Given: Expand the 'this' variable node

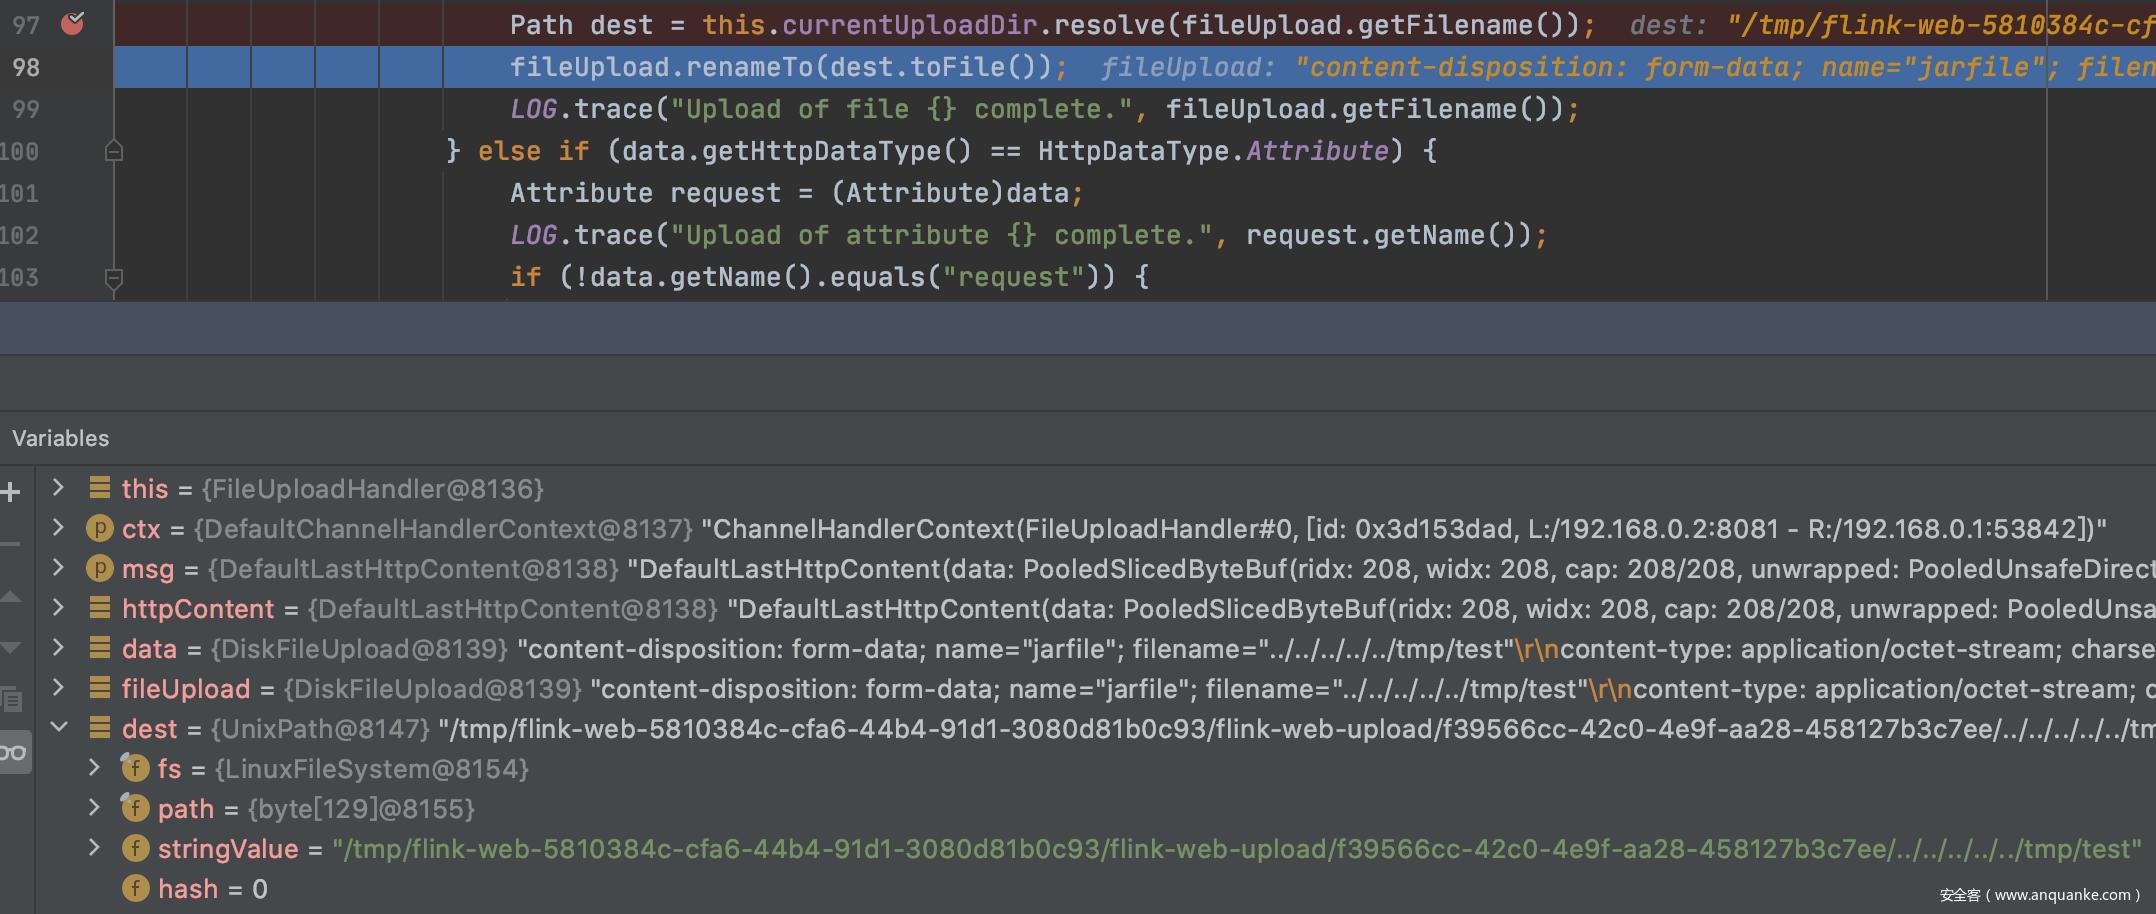Looking at the screenshot, I should pos(58,488).
